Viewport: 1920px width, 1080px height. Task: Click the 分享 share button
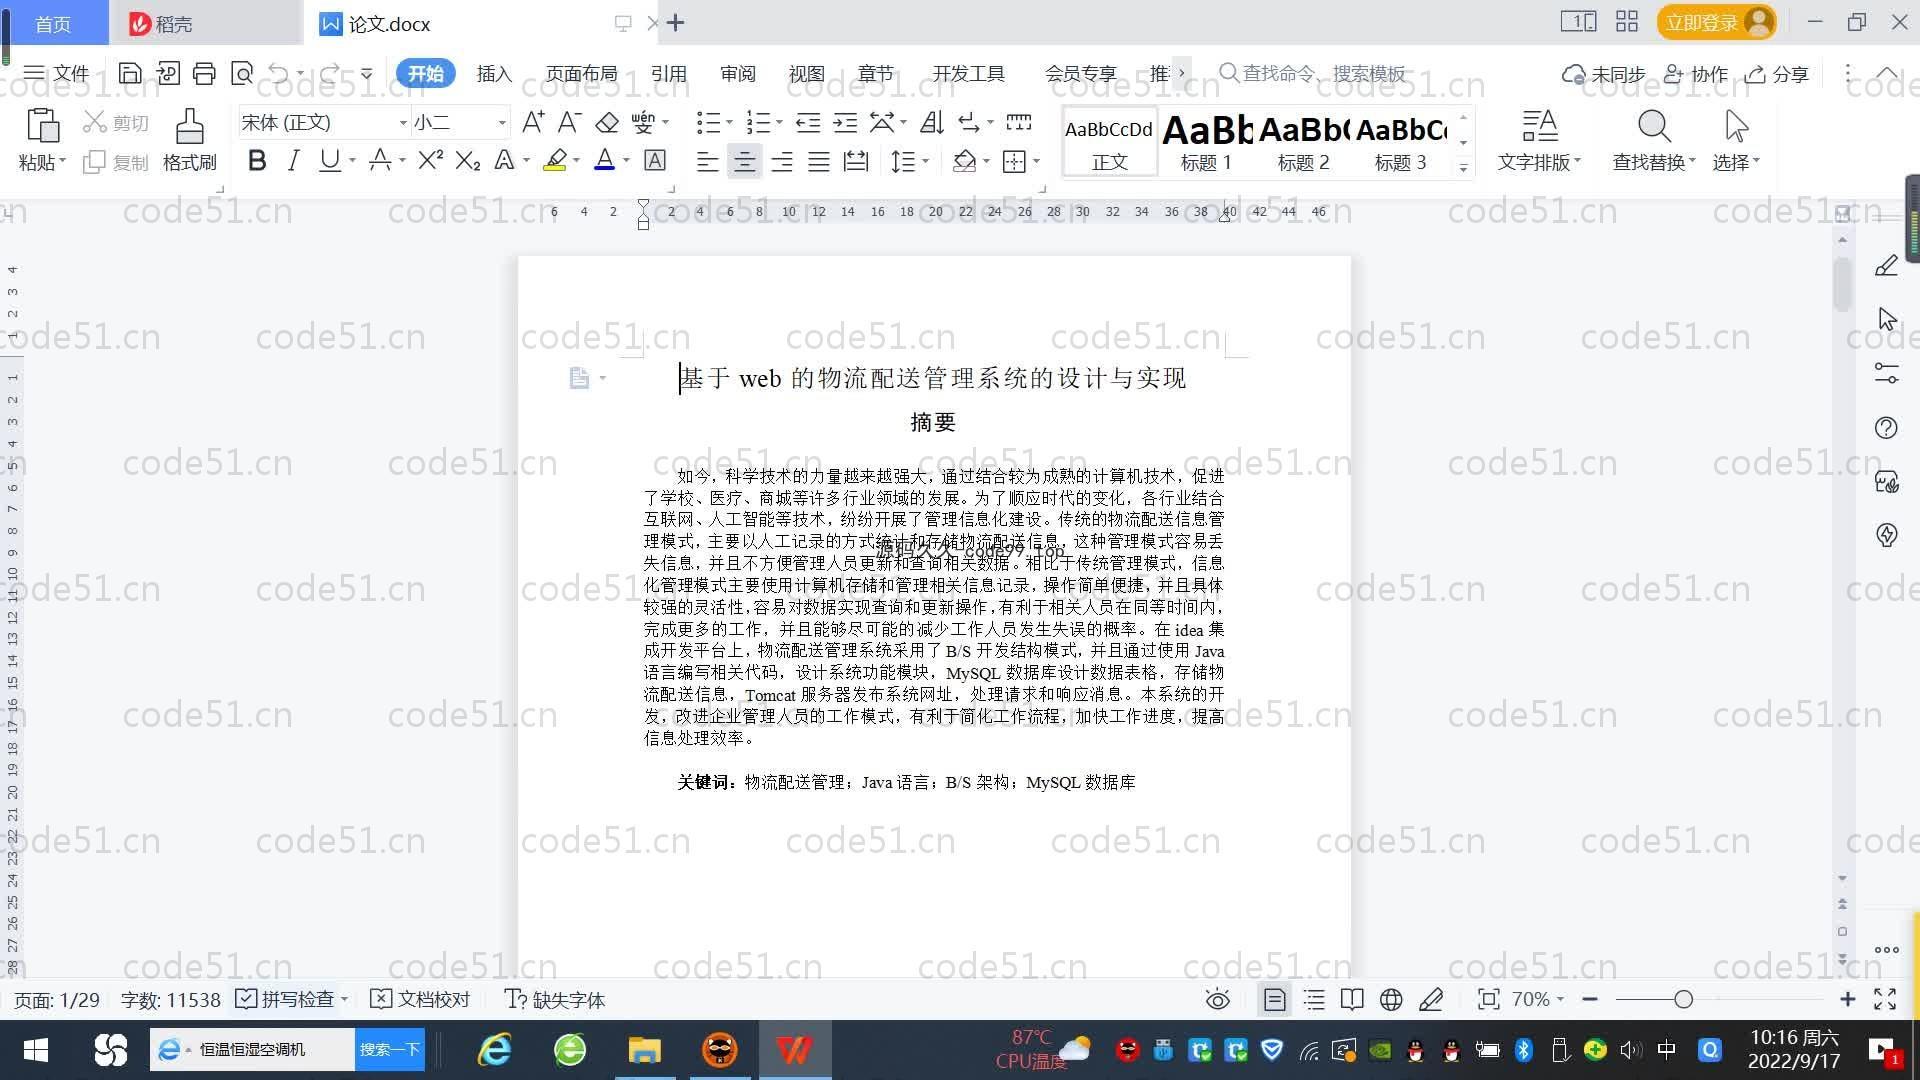[1777, 73]
